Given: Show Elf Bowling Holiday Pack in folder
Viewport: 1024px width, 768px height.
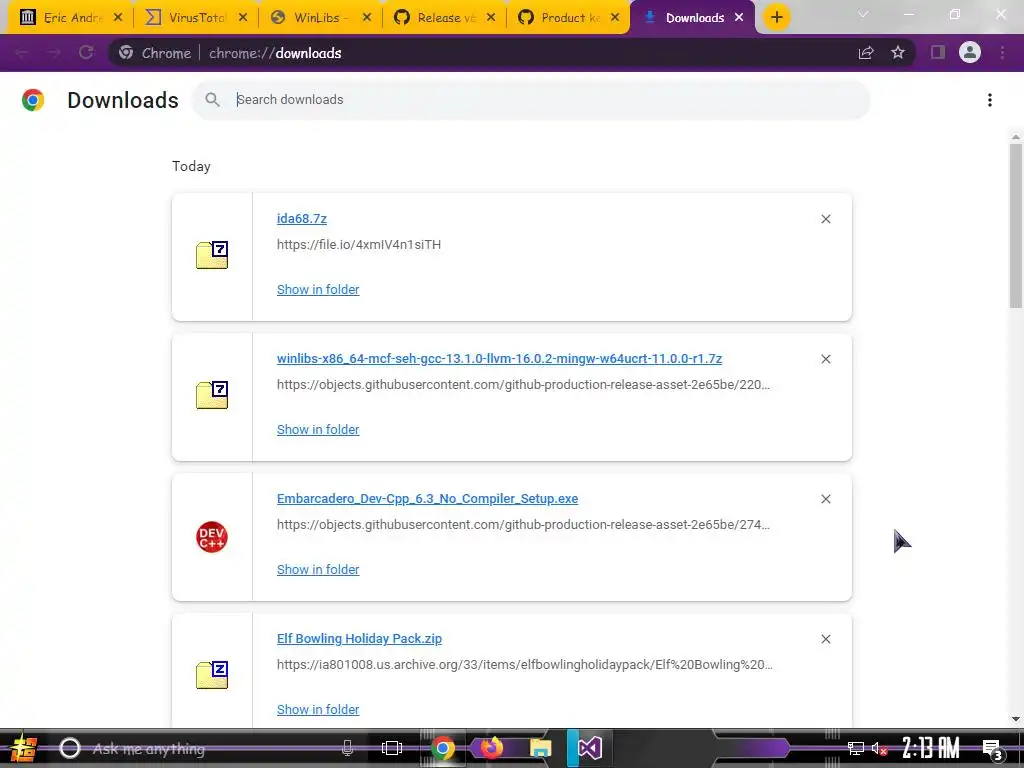Looking at the screenshot, I should pyautogui.click(x=318, y=709).
